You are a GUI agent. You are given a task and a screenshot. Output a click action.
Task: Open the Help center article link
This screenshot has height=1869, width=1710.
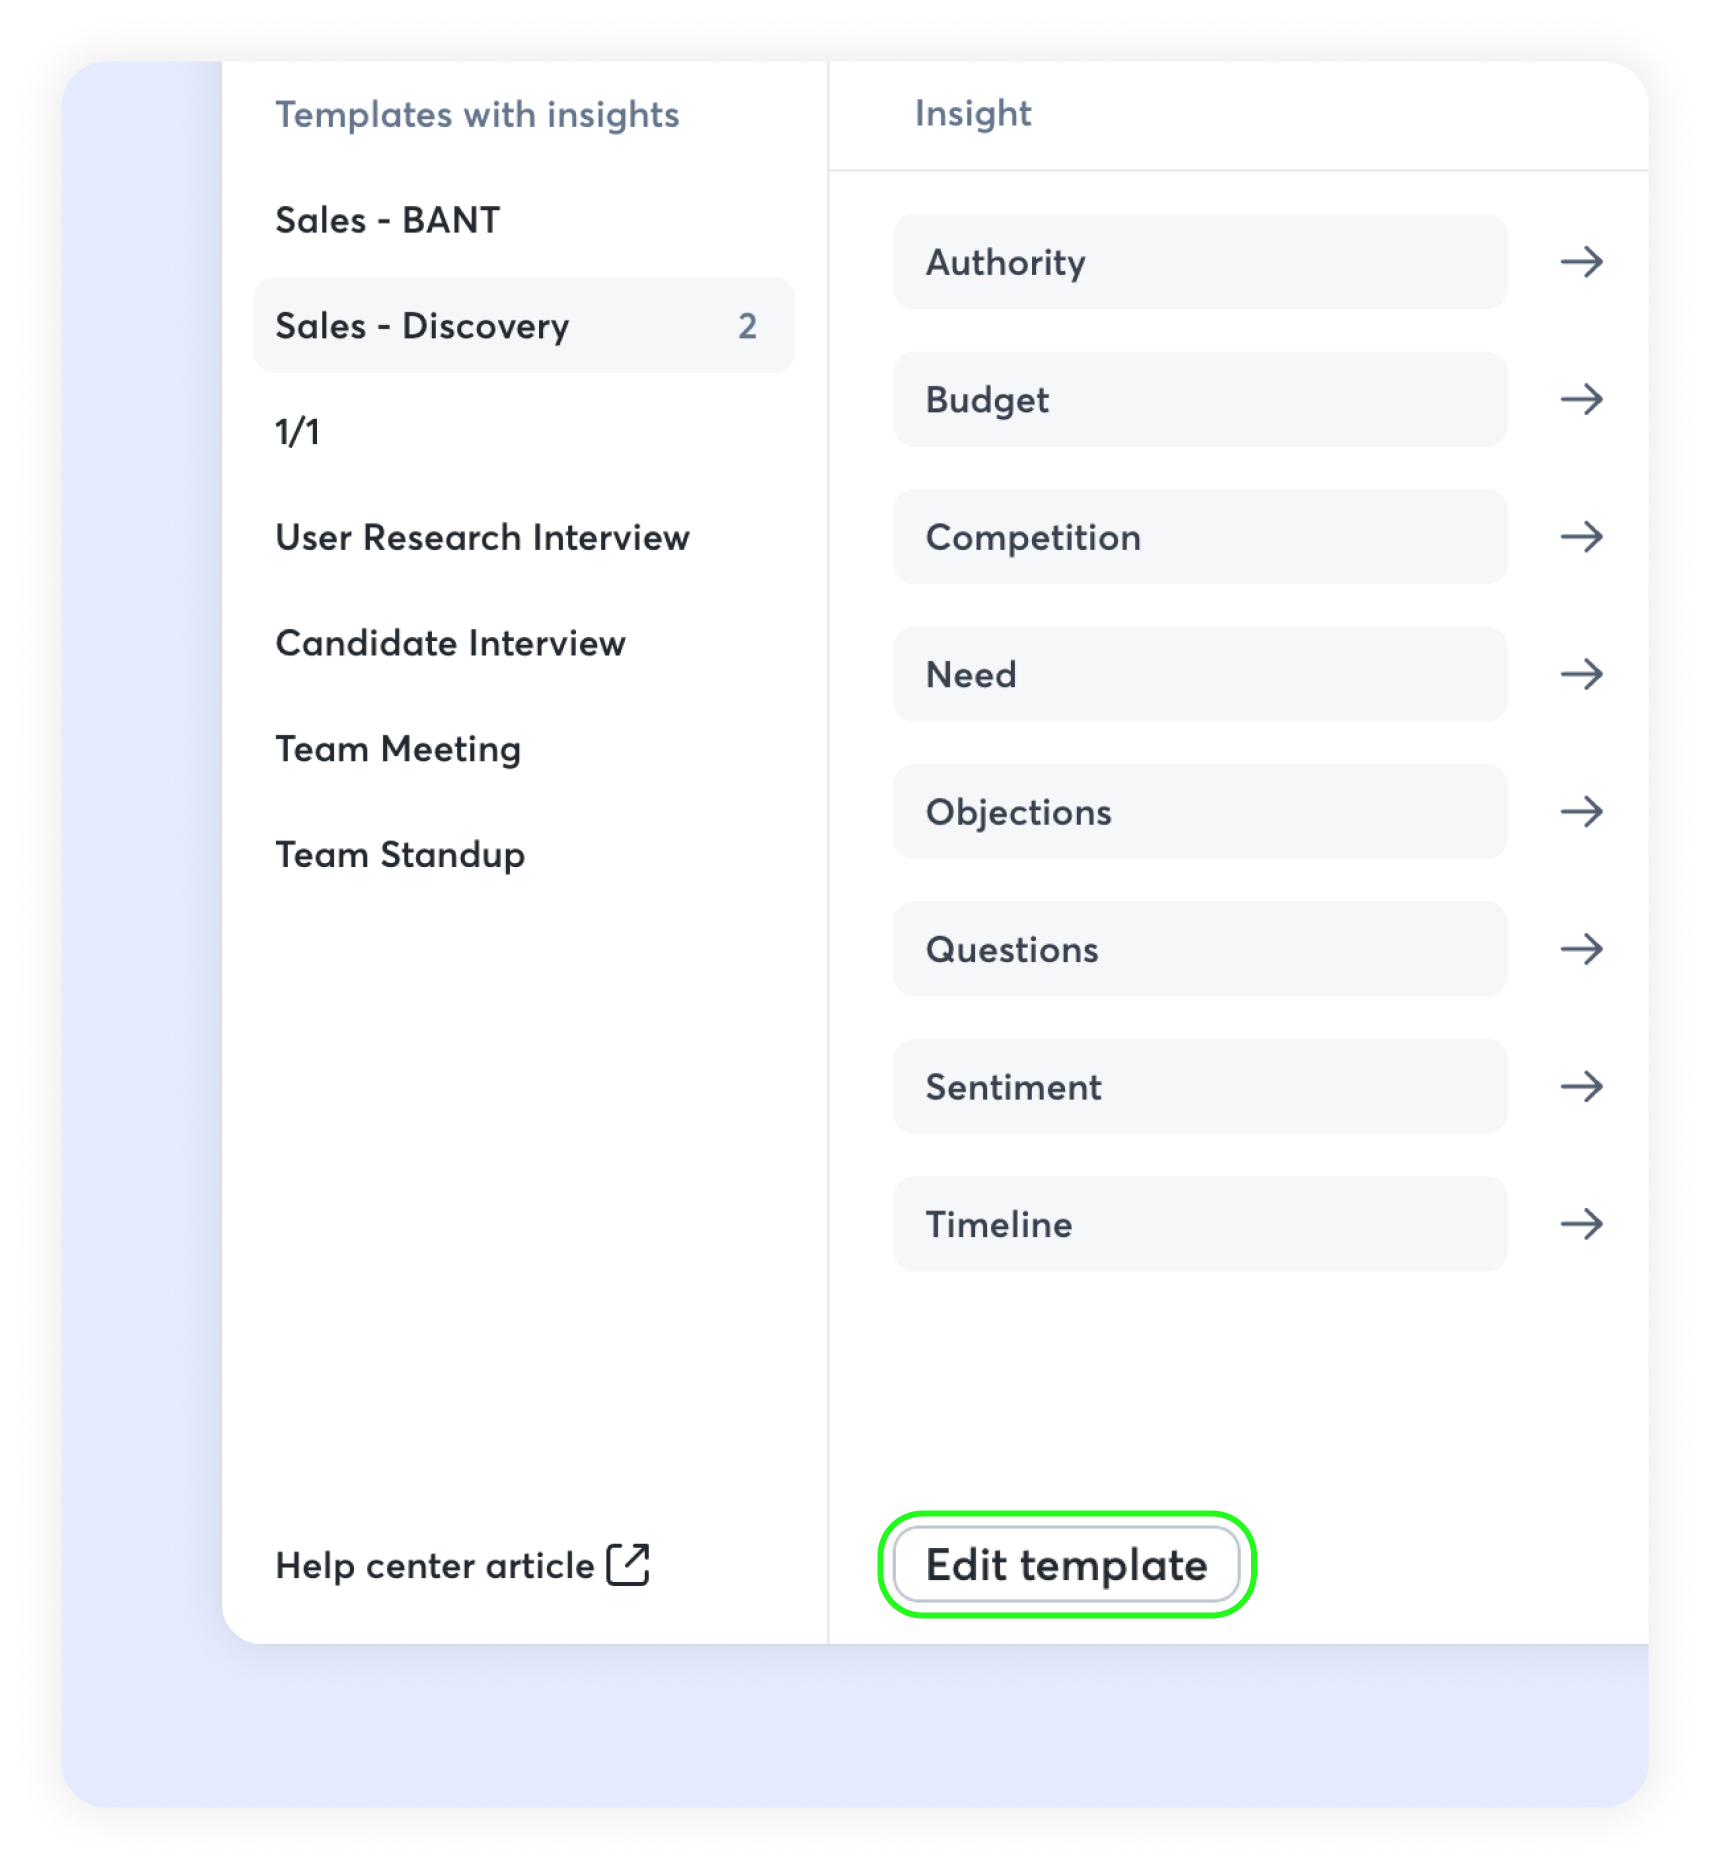(x=435, y=1566)
